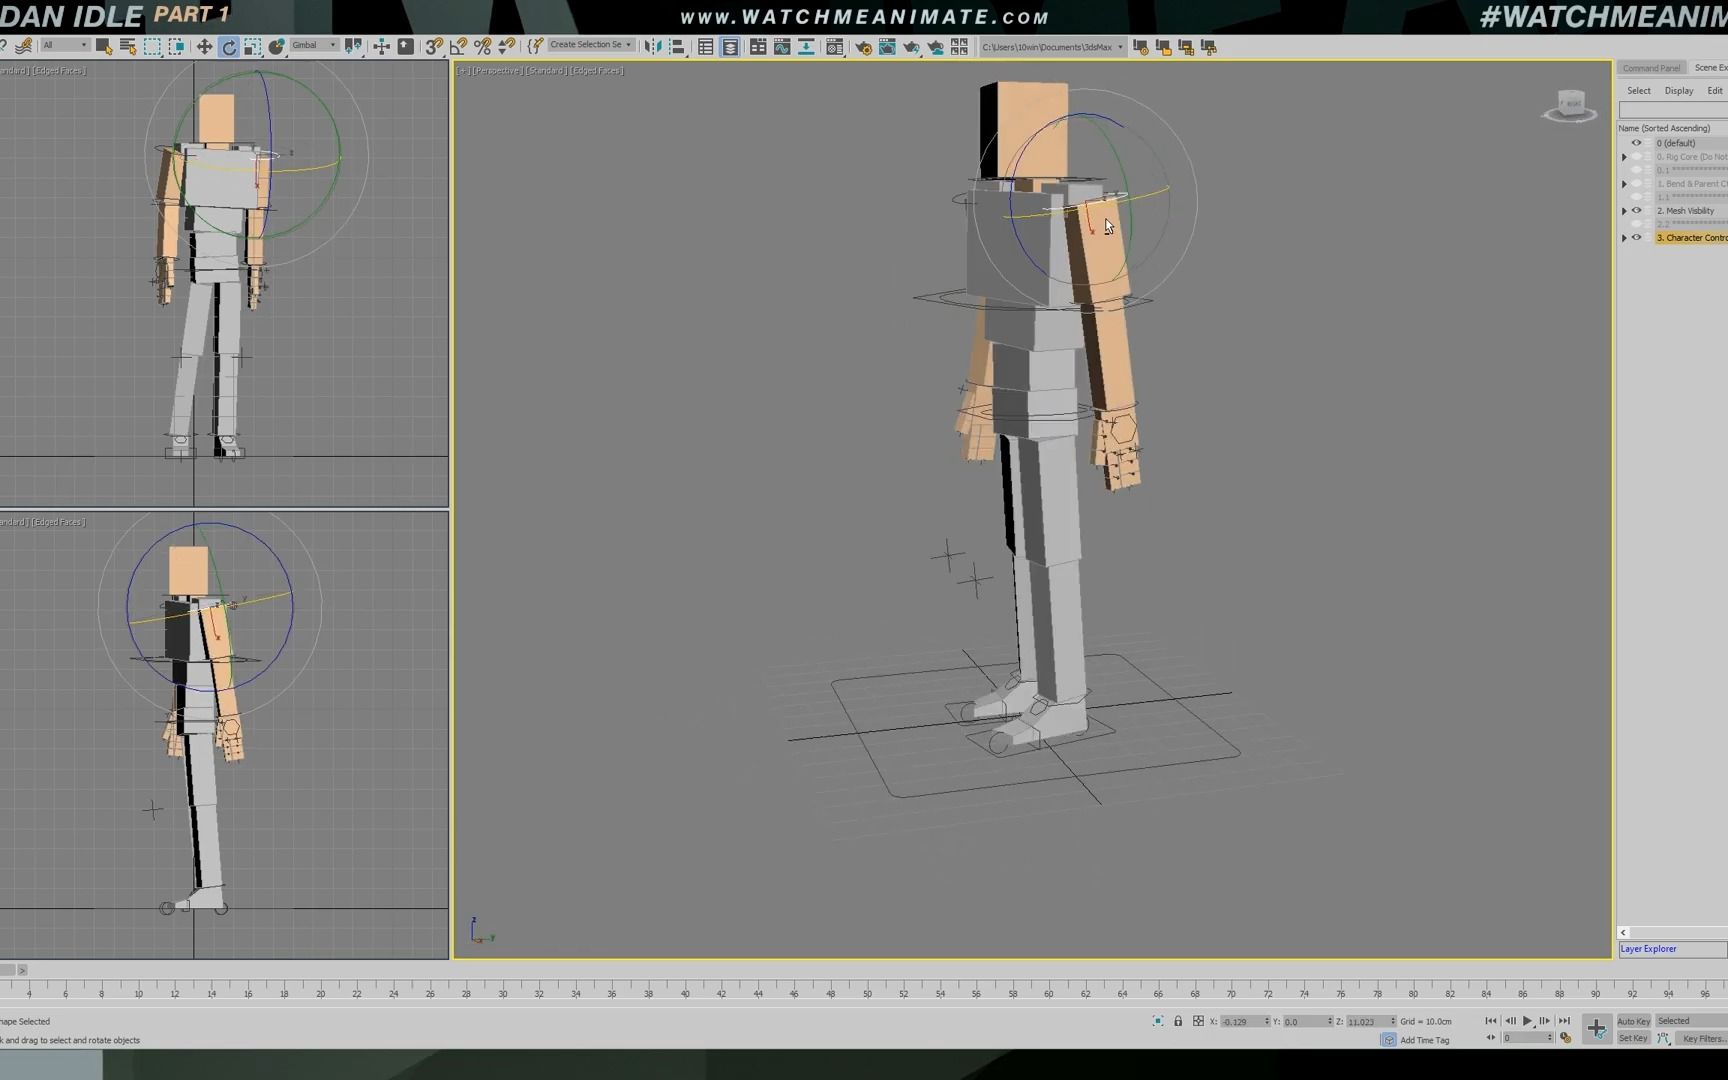The height and width of the screenshot is (1080, 1728).
Task: Open Curve Editor from toolbar
Action: (x=782, y=46)
